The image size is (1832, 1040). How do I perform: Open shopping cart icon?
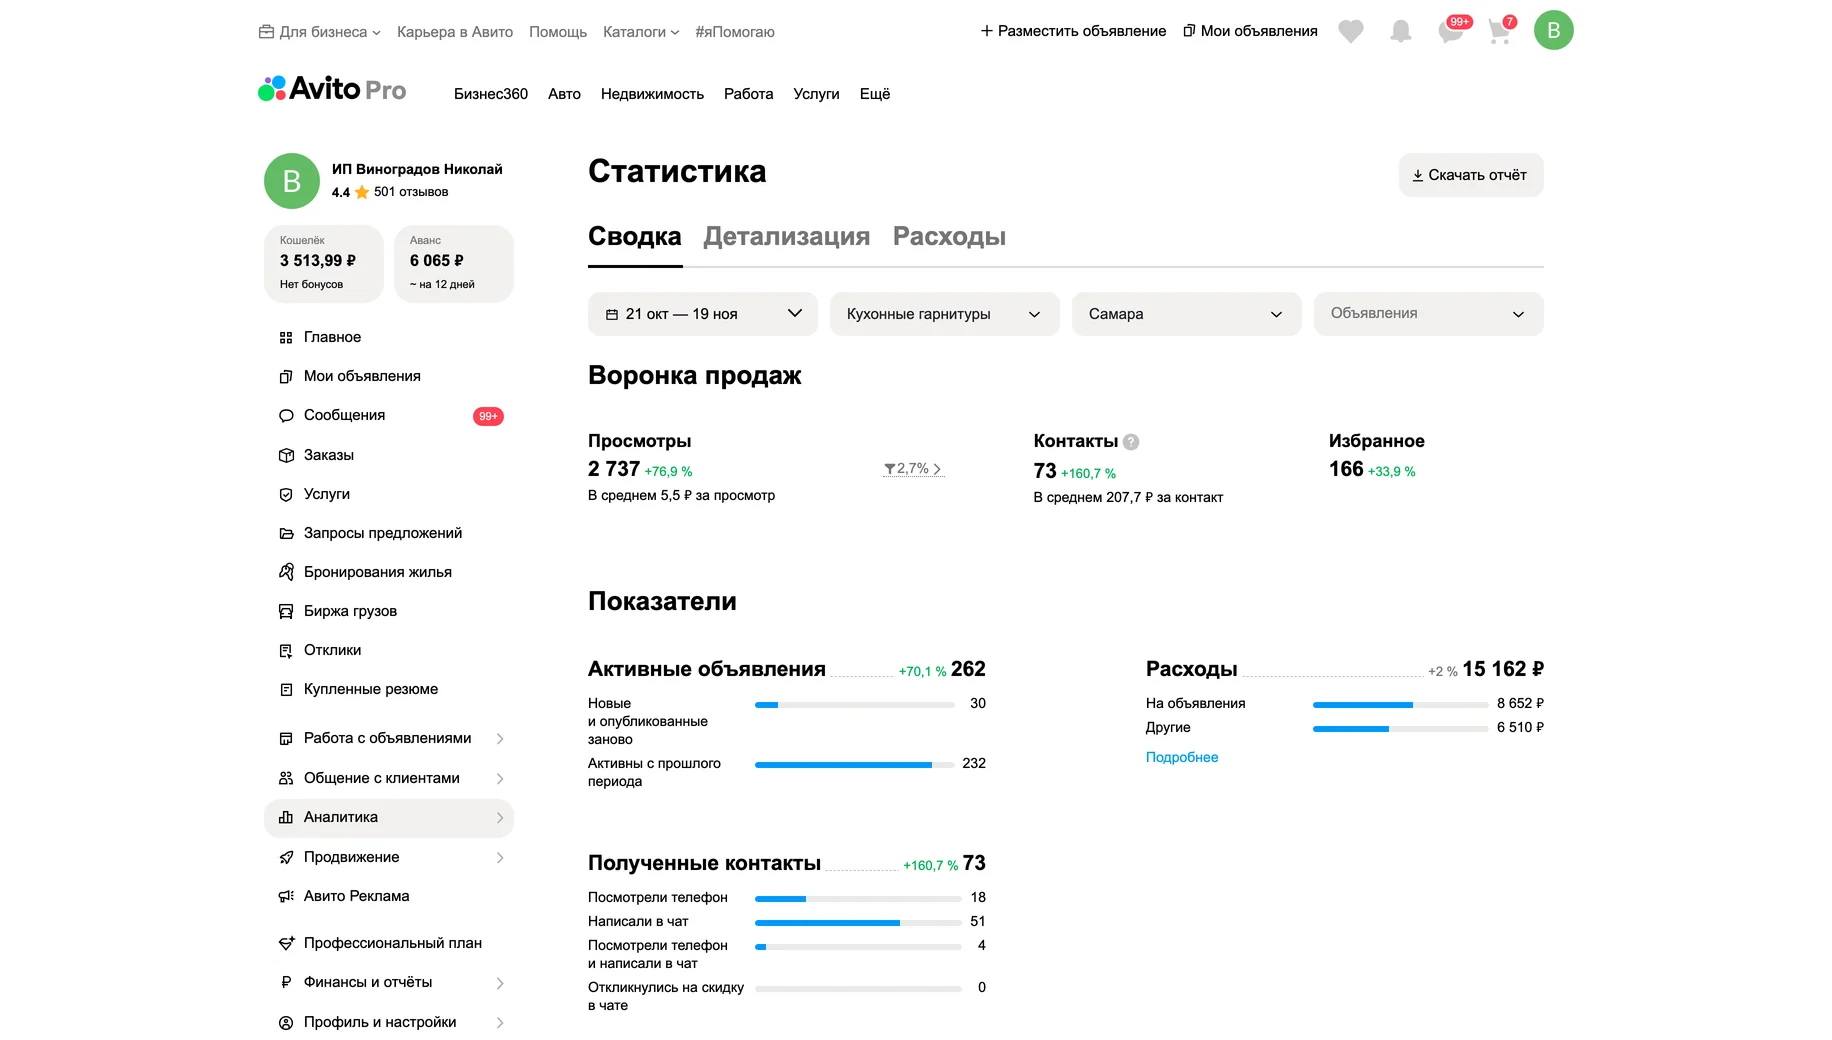[x=1499, y=31]
